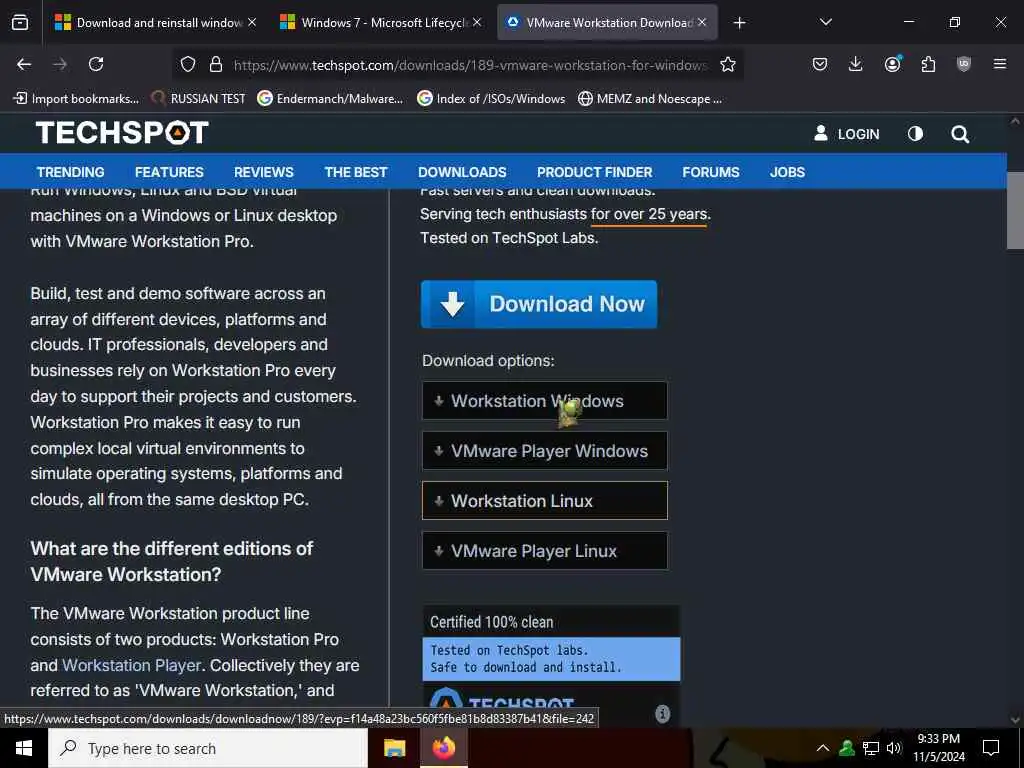Toggle TechSpot dark/light theme icon

point(916,134)
